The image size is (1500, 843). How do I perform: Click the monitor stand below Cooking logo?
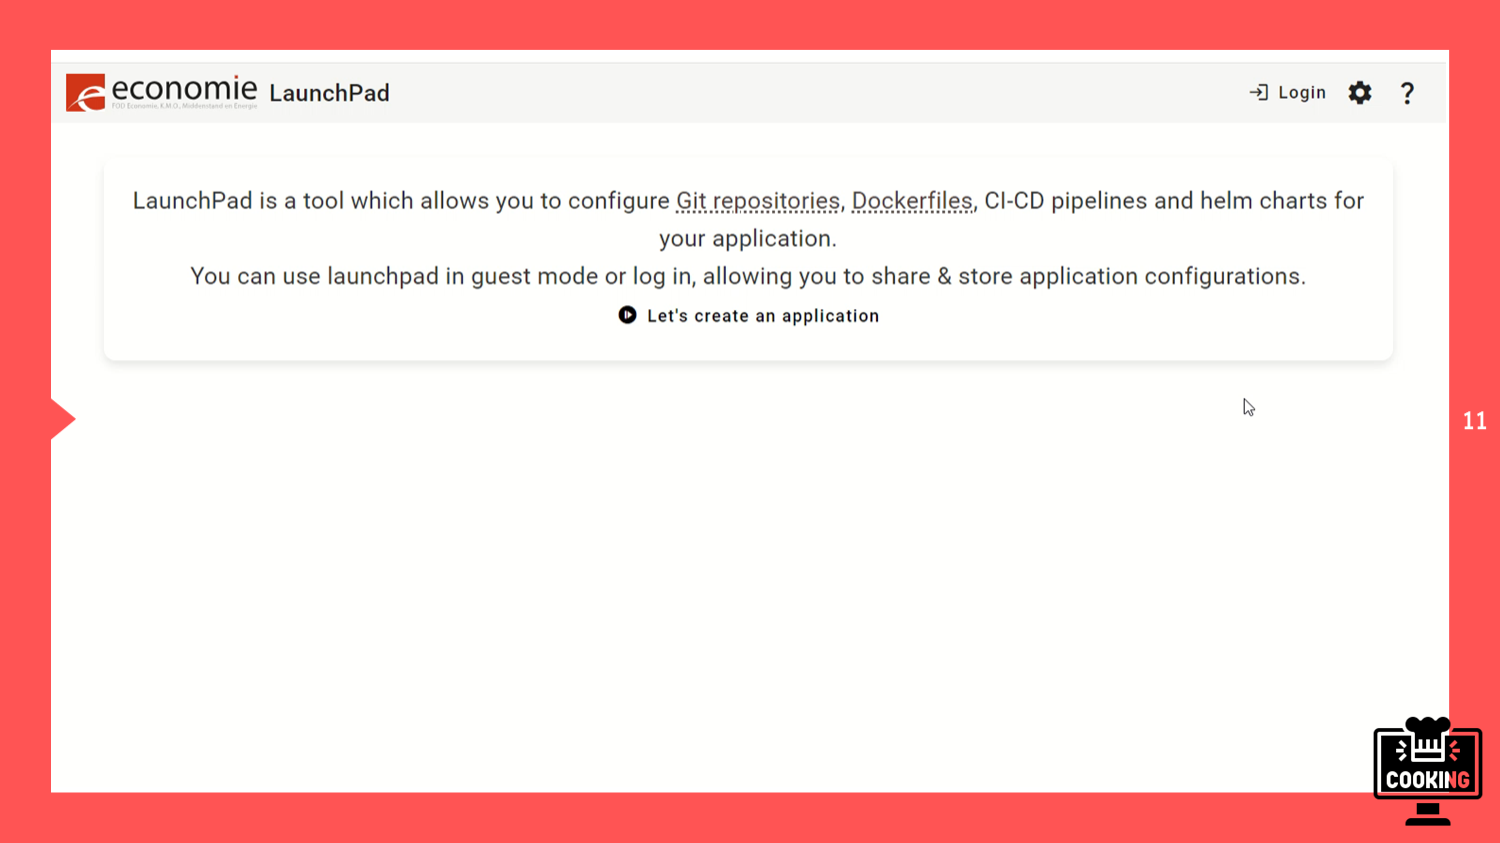[1427, 815]
